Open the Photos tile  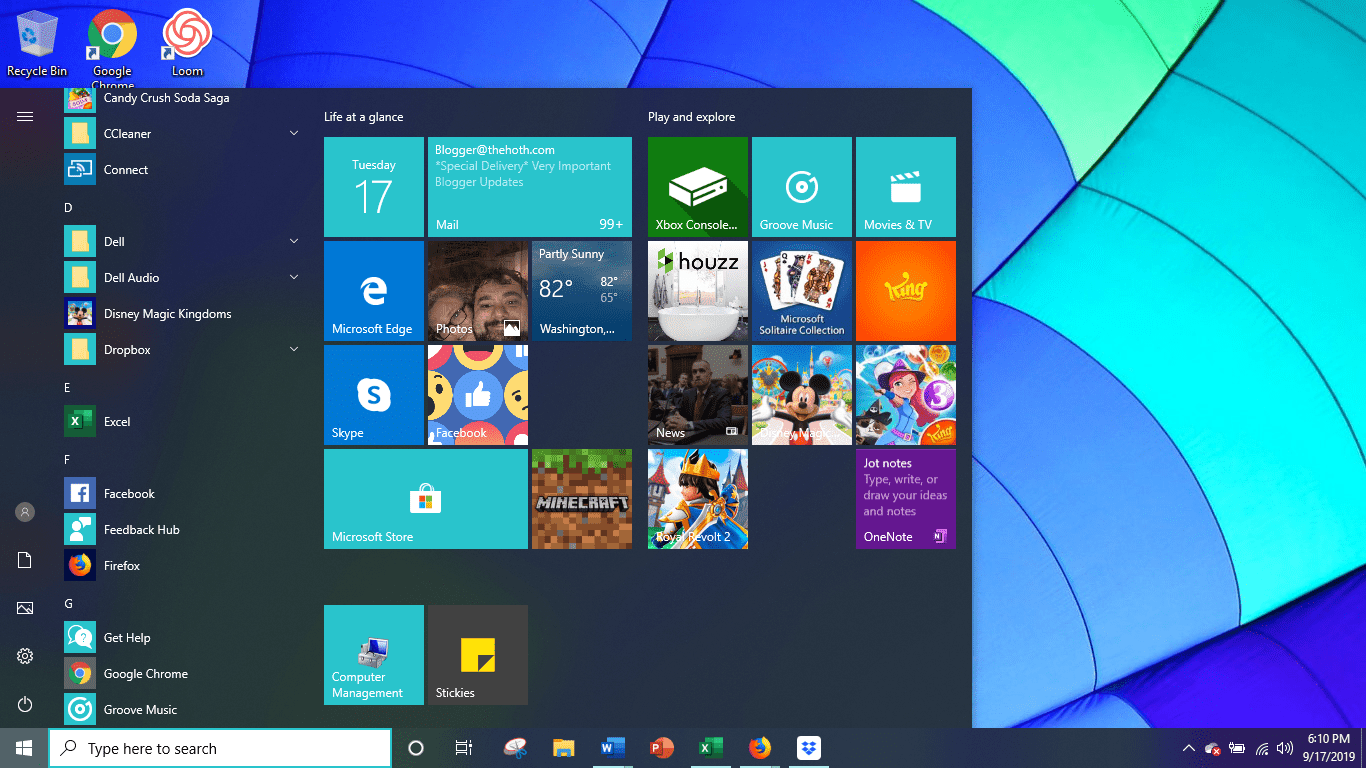(x=478, y=291)
